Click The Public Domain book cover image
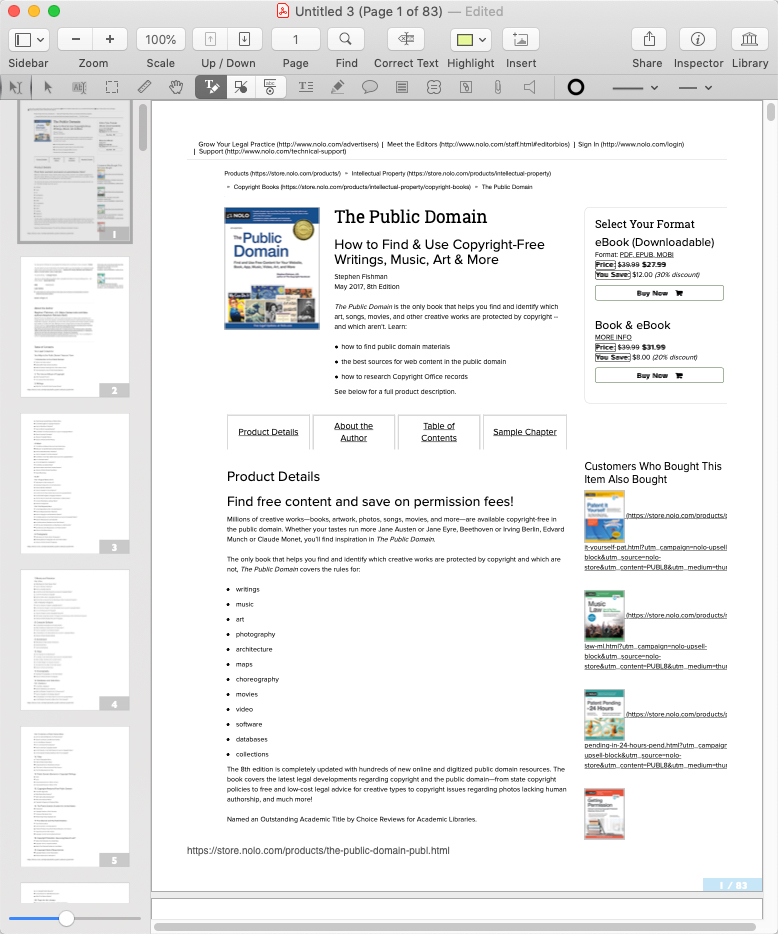This screenshot has height=934, width=778. coord(272,269)
